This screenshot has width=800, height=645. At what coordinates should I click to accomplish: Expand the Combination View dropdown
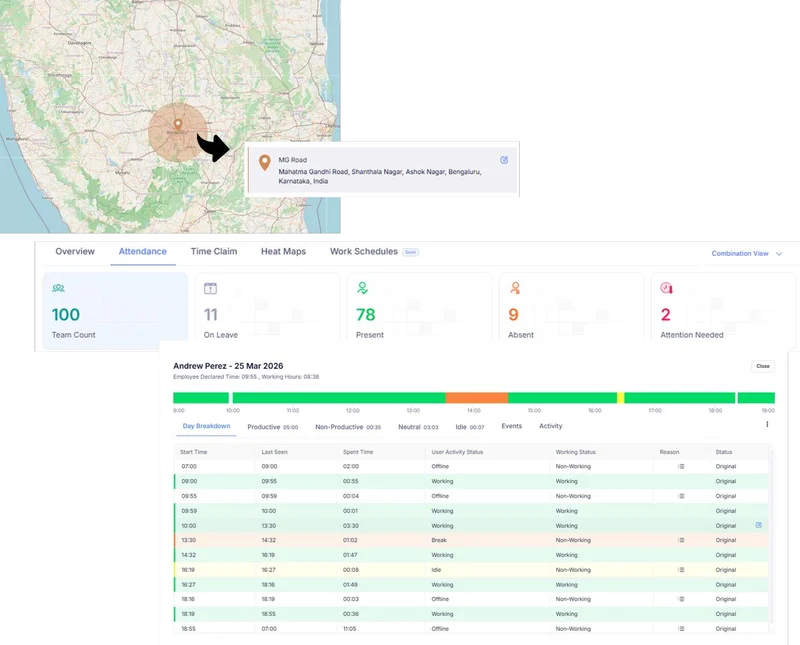coord(746,254)
